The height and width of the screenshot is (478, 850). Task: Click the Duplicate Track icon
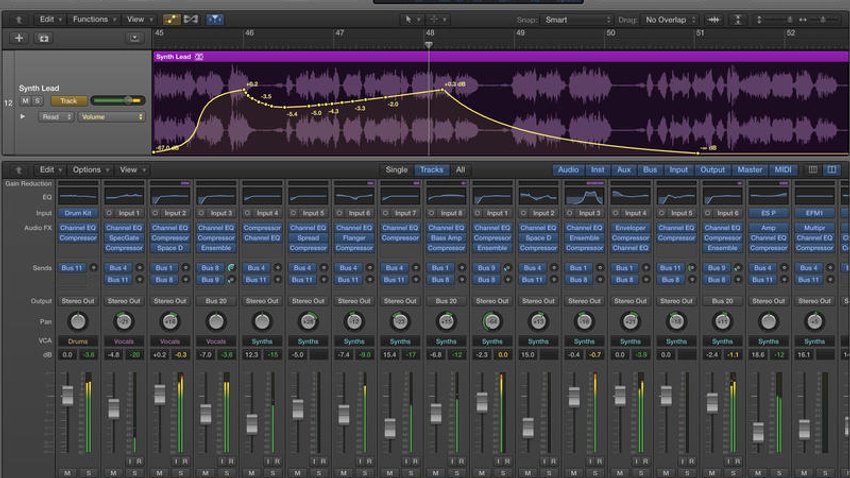[x=44, y=38]
